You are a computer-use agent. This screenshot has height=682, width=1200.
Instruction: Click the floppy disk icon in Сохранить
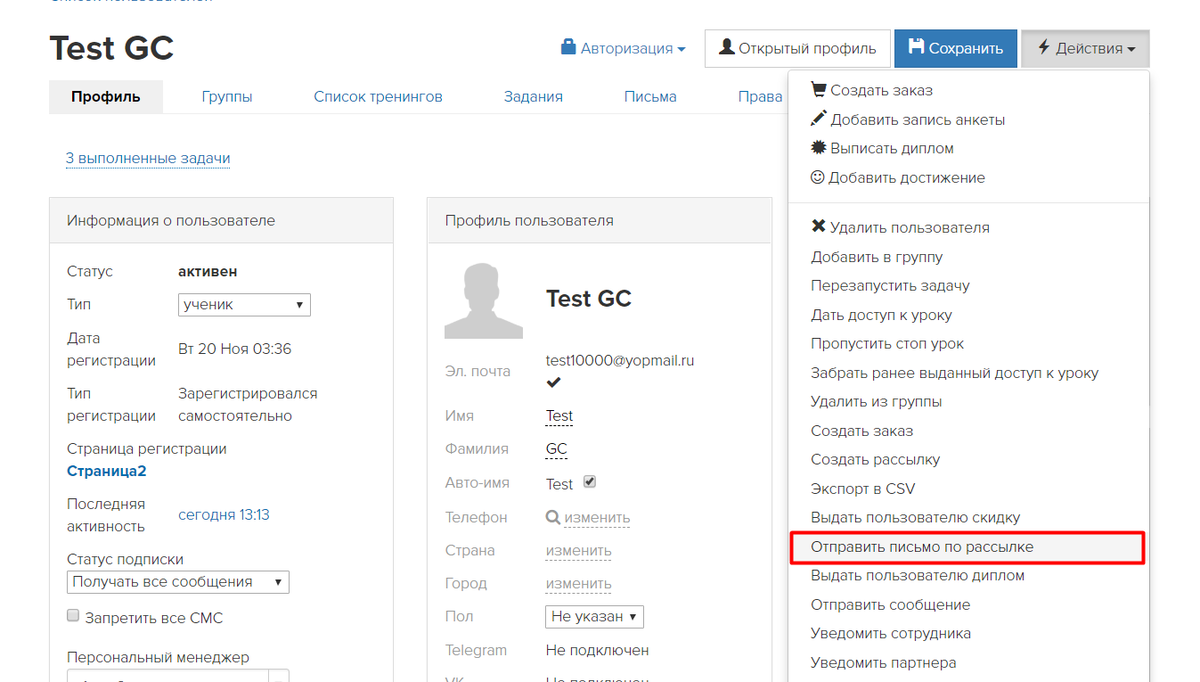[916, 48]
